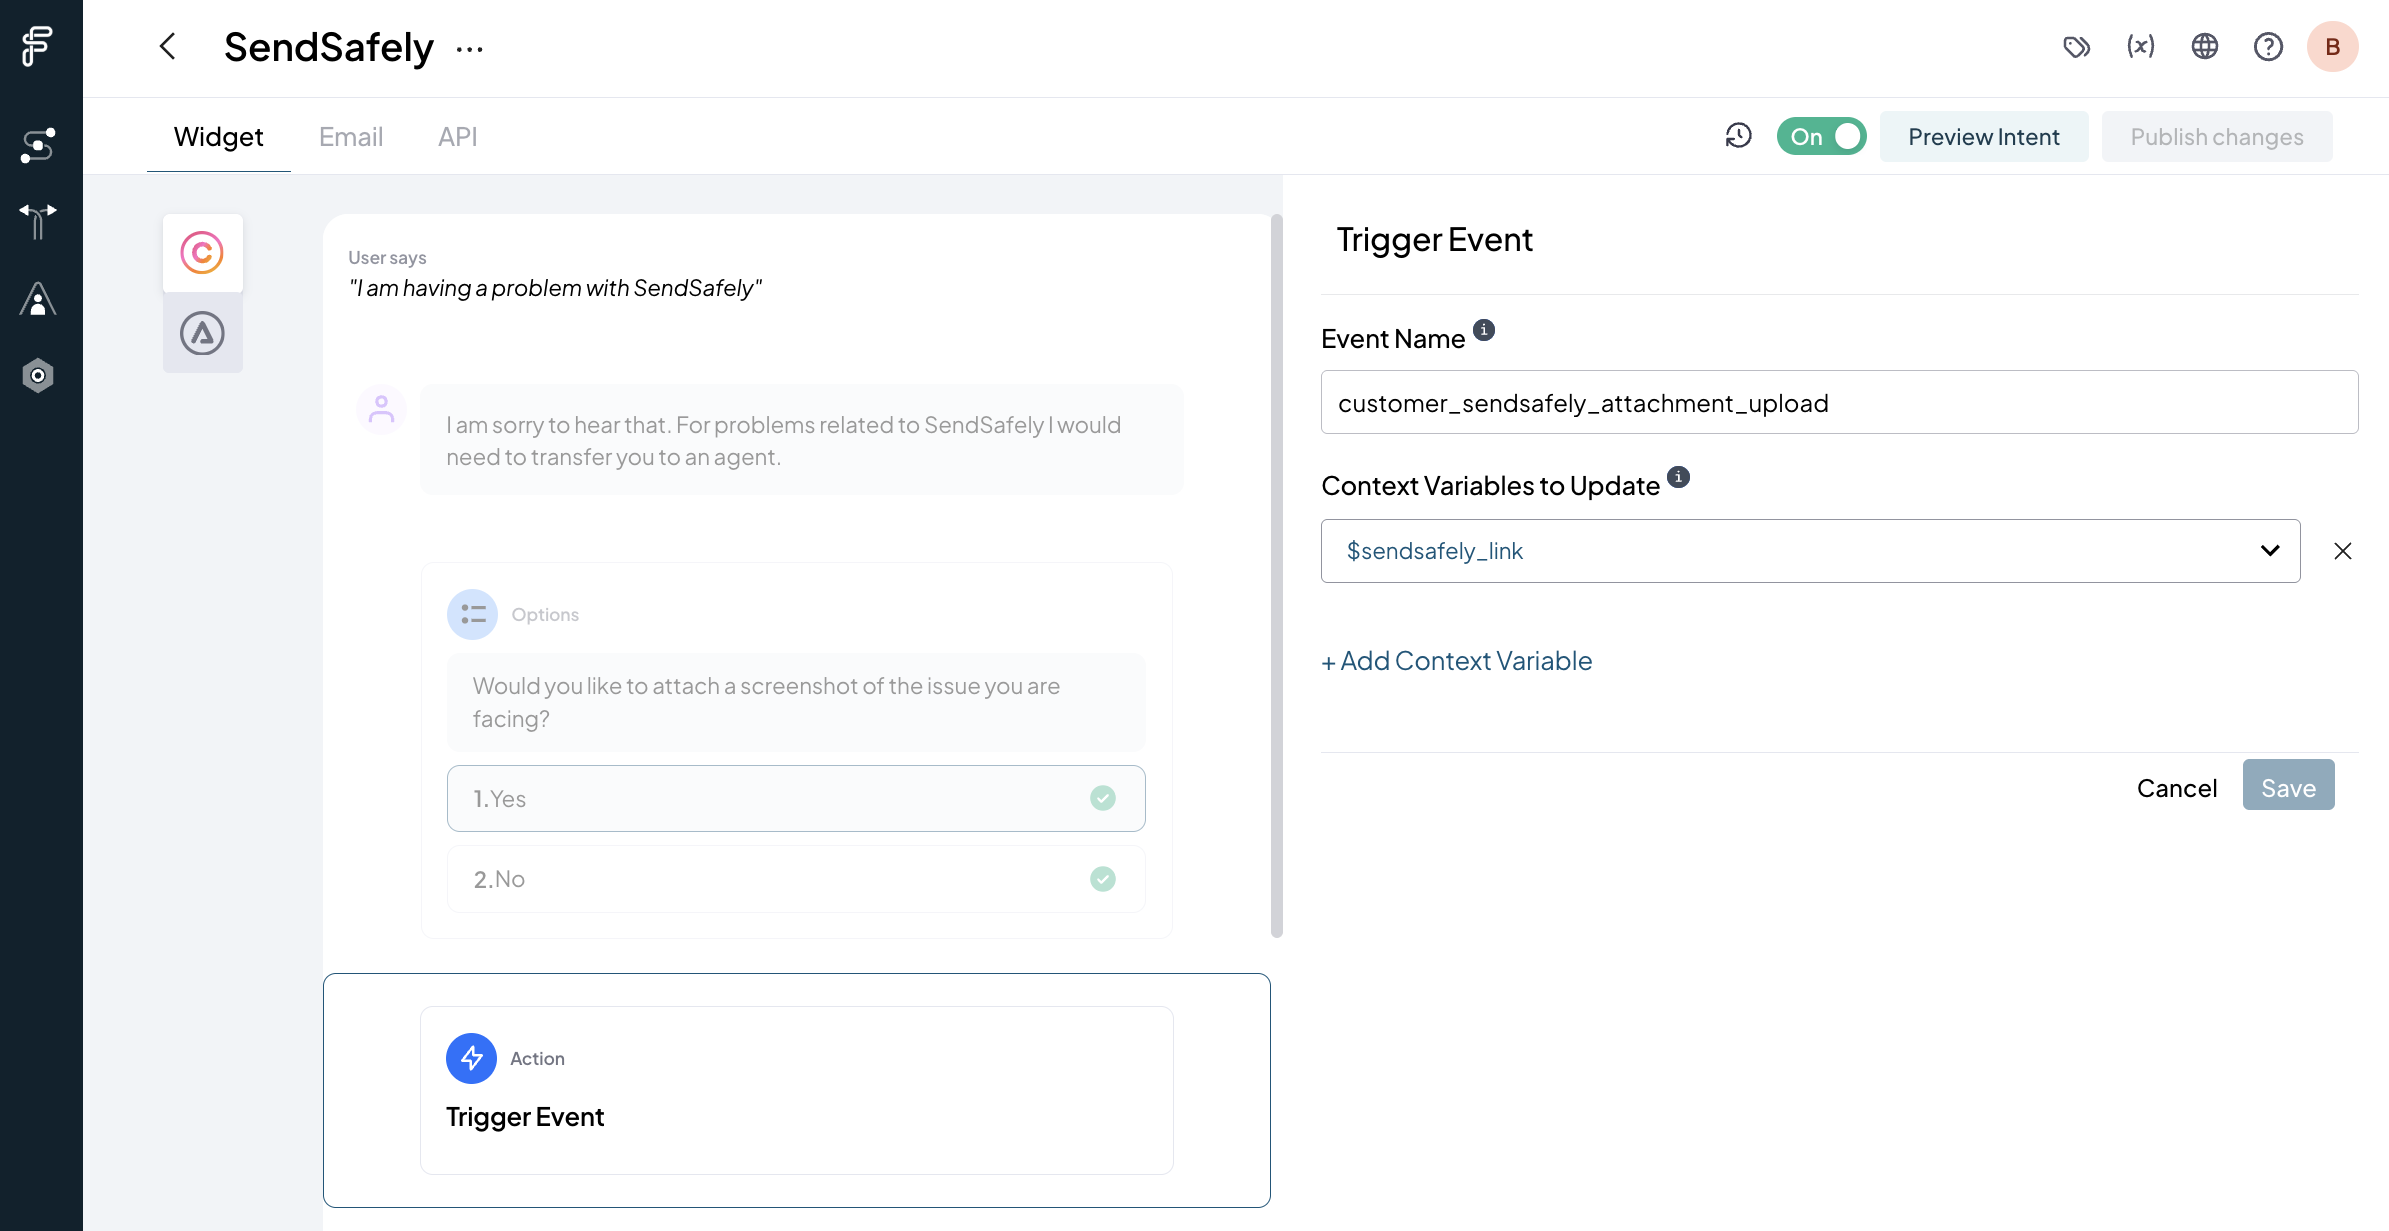Switch to the API tab

point(457,136)
